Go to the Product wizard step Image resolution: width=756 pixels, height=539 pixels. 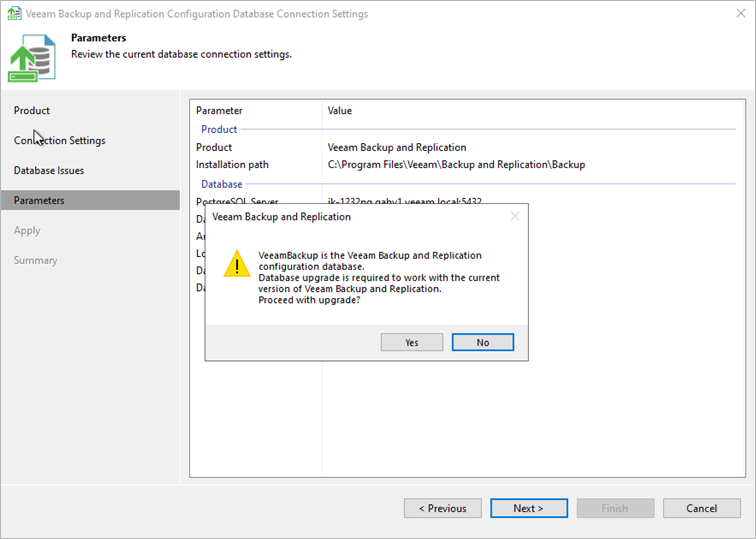point(32,110)
